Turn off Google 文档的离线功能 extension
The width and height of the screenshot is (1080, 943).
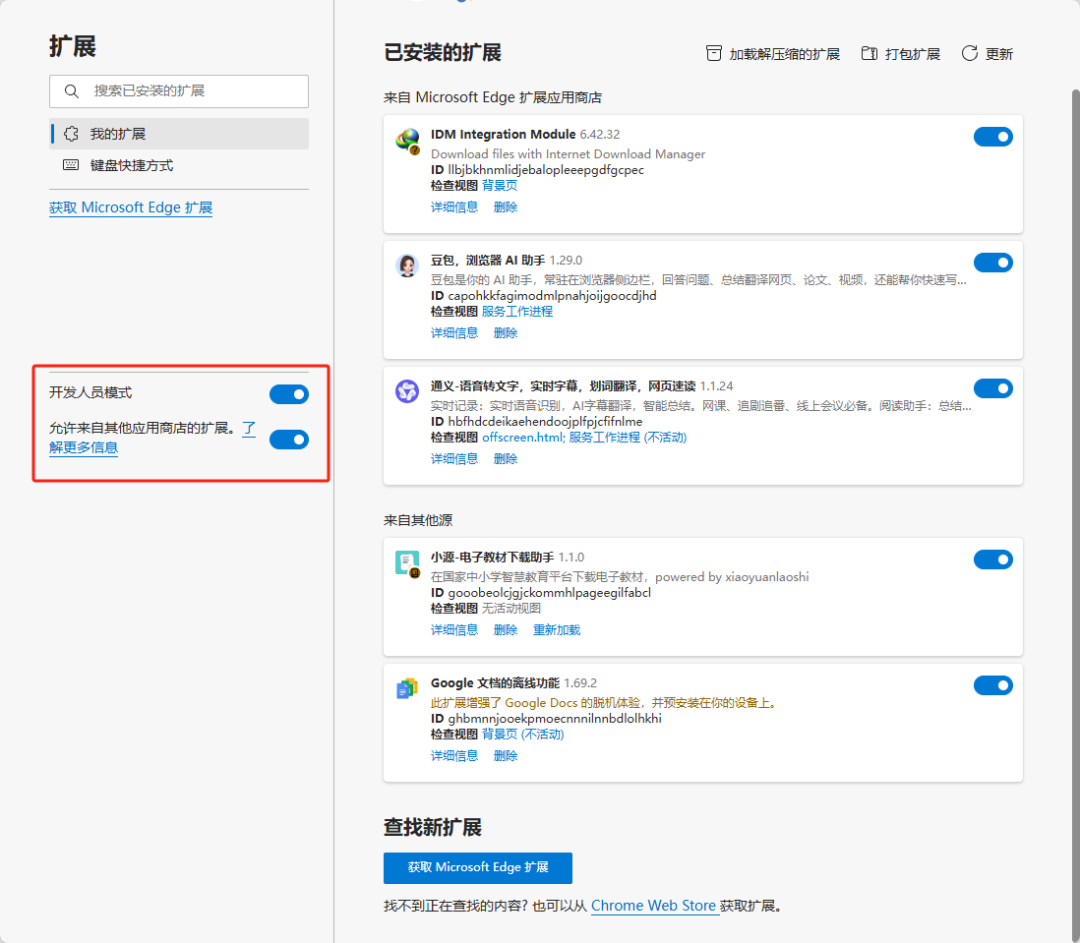tap(993, 685)
